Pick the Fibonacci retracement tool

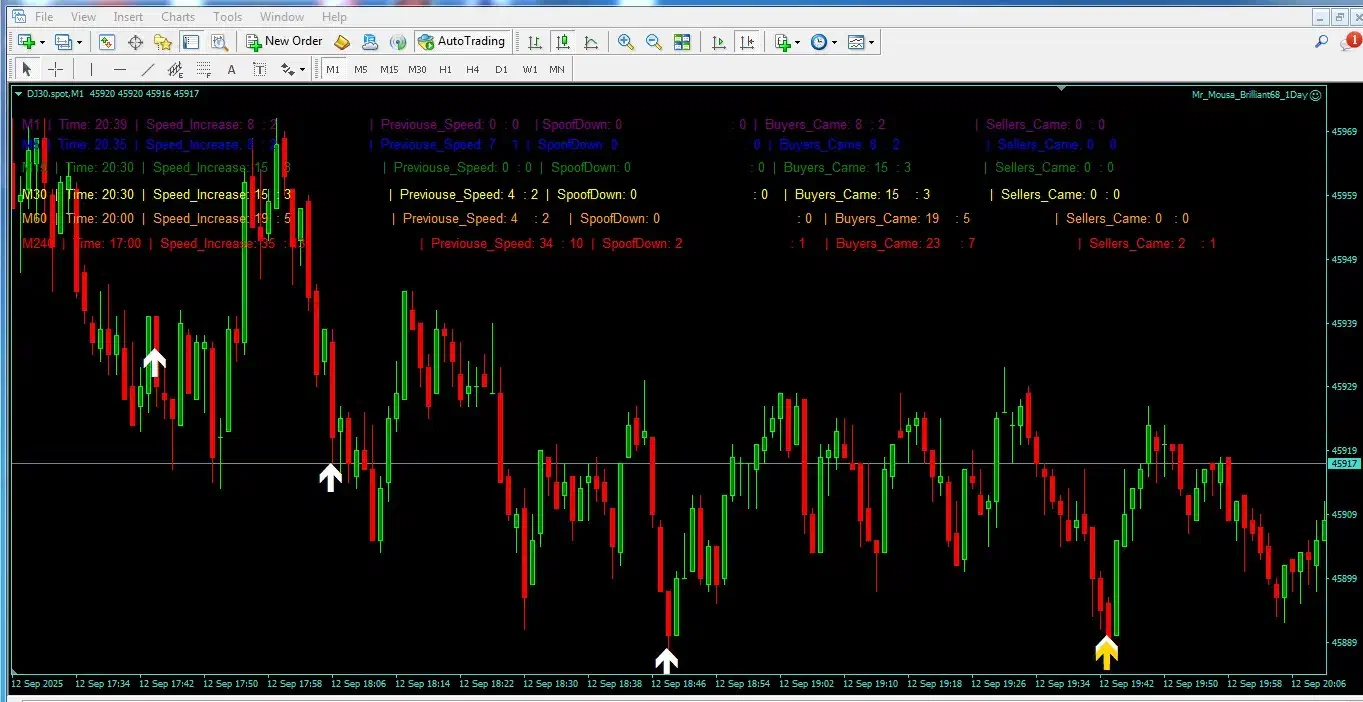204,69
